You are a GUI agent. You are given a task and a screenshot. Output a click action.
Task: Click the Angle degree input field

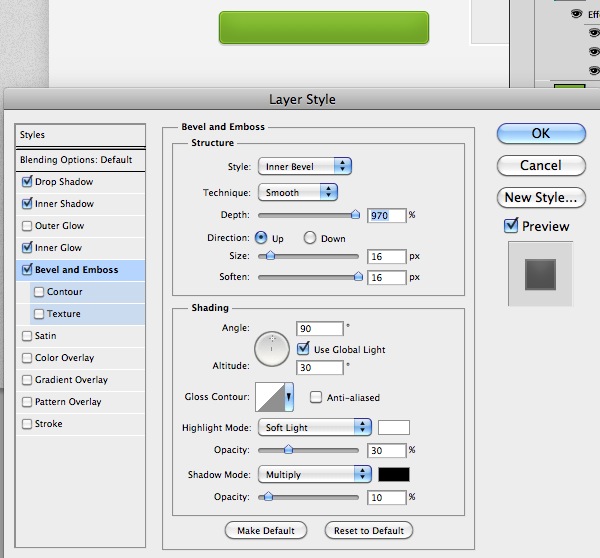click(x=320, y=328)
